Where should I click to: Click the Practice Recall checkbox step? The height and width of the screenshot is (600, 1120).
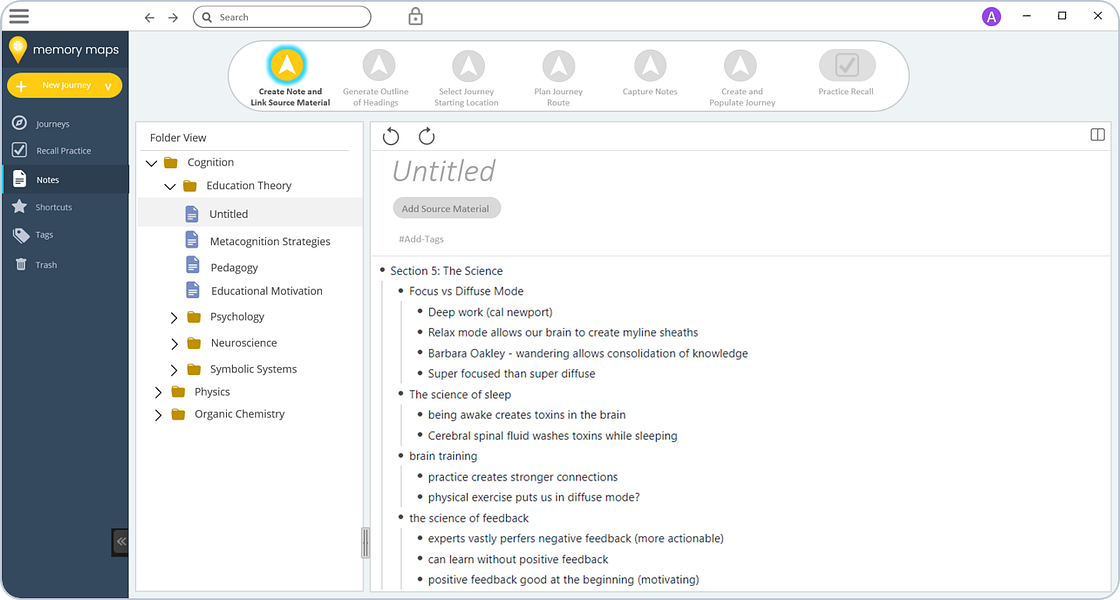click(846, 66)
